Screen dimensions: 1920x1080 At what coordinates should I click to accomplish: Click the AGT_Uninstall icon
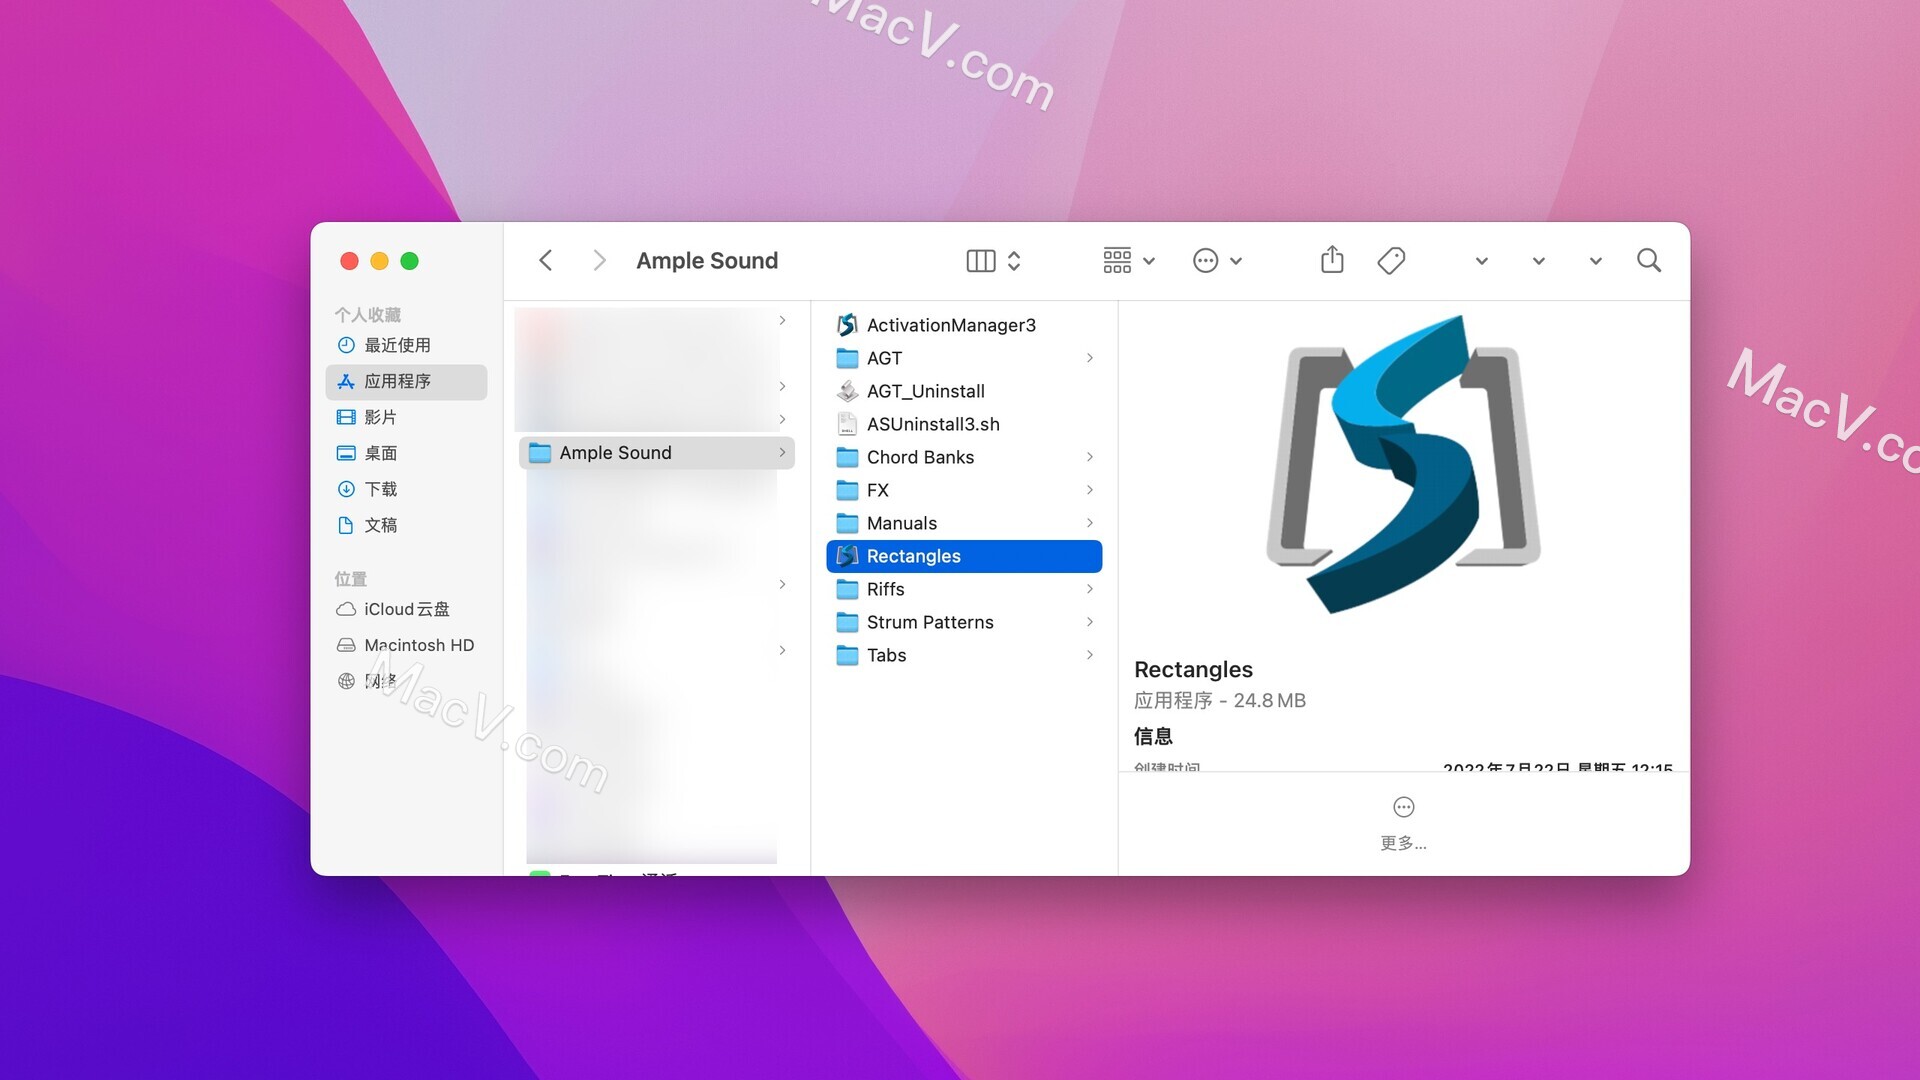847,391
